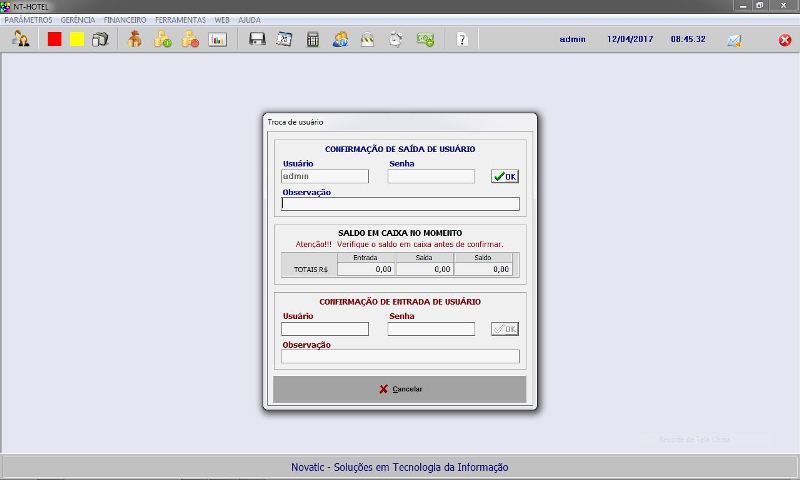Viewport: 800px width, 480px height.
Task: Click the red square toolbar button
Action: click(55, 40)
